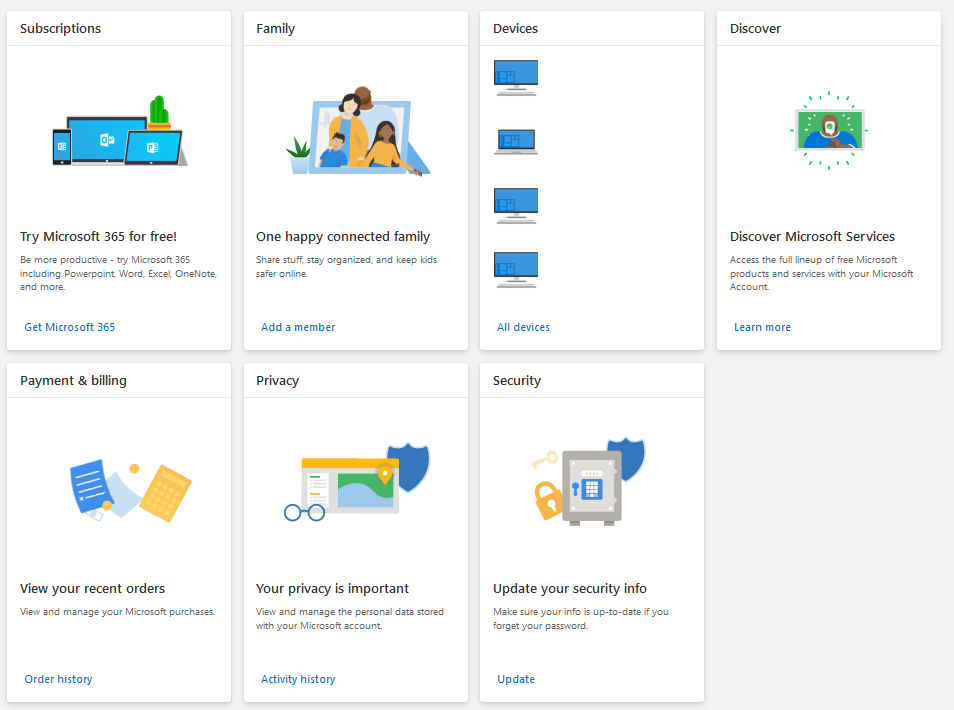954x710 pixels.
Task: Click the laptop device icon in Devices
Action: tap(516, 142)
